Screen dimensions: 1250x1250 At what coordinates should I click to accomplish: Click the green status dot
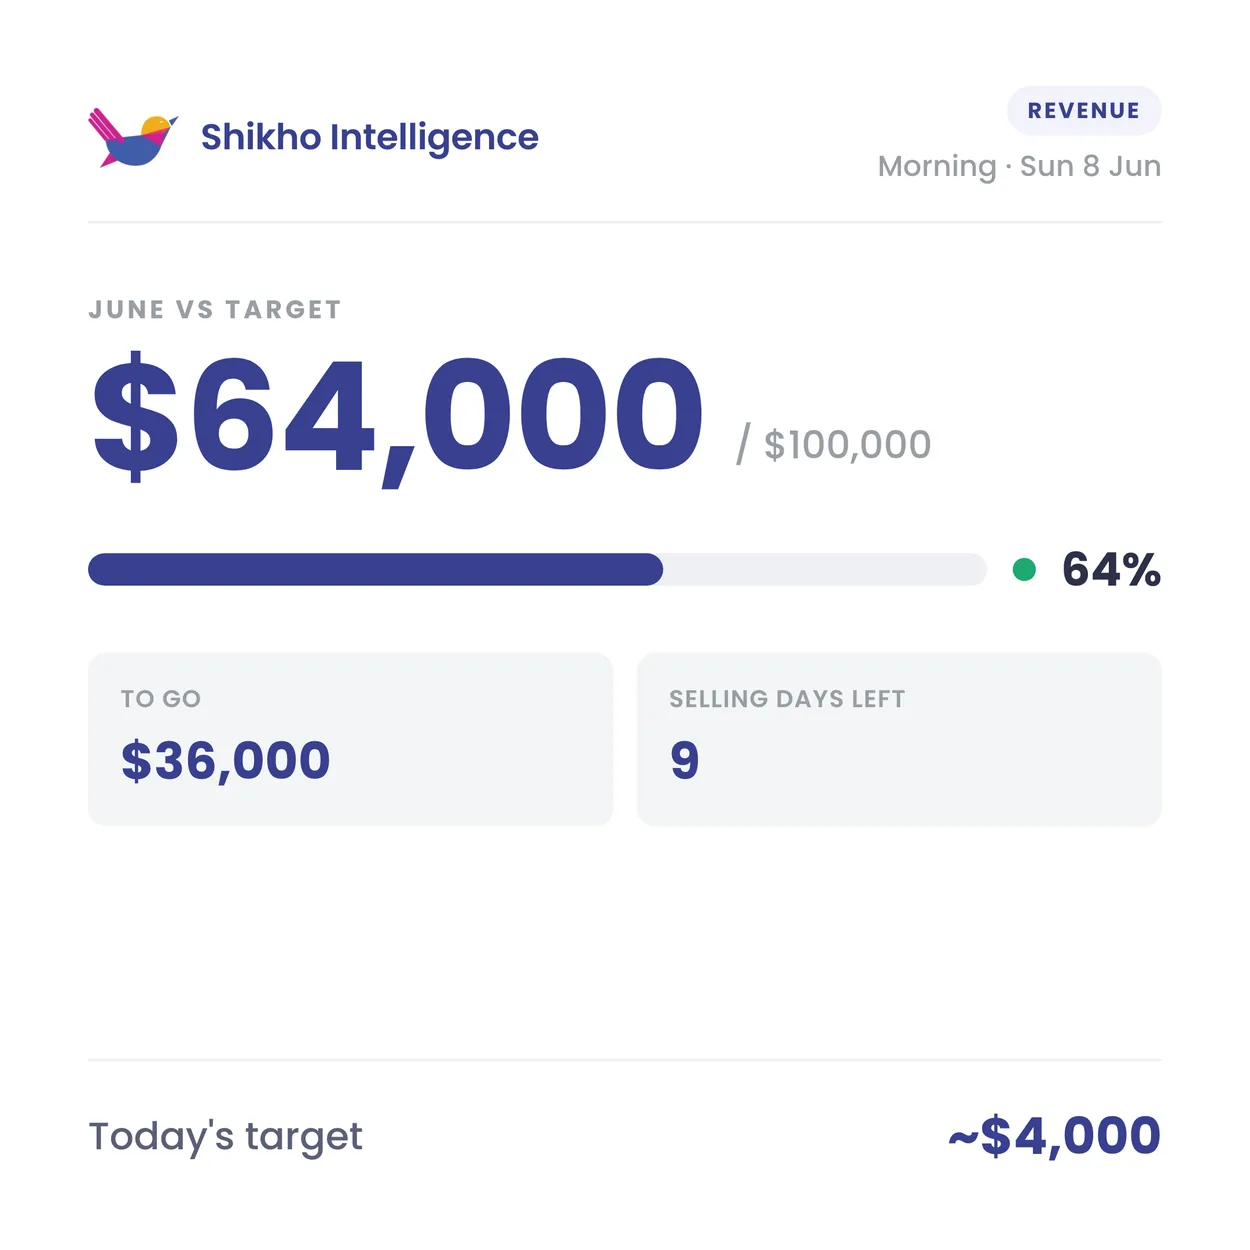(x=1024, y=570)
